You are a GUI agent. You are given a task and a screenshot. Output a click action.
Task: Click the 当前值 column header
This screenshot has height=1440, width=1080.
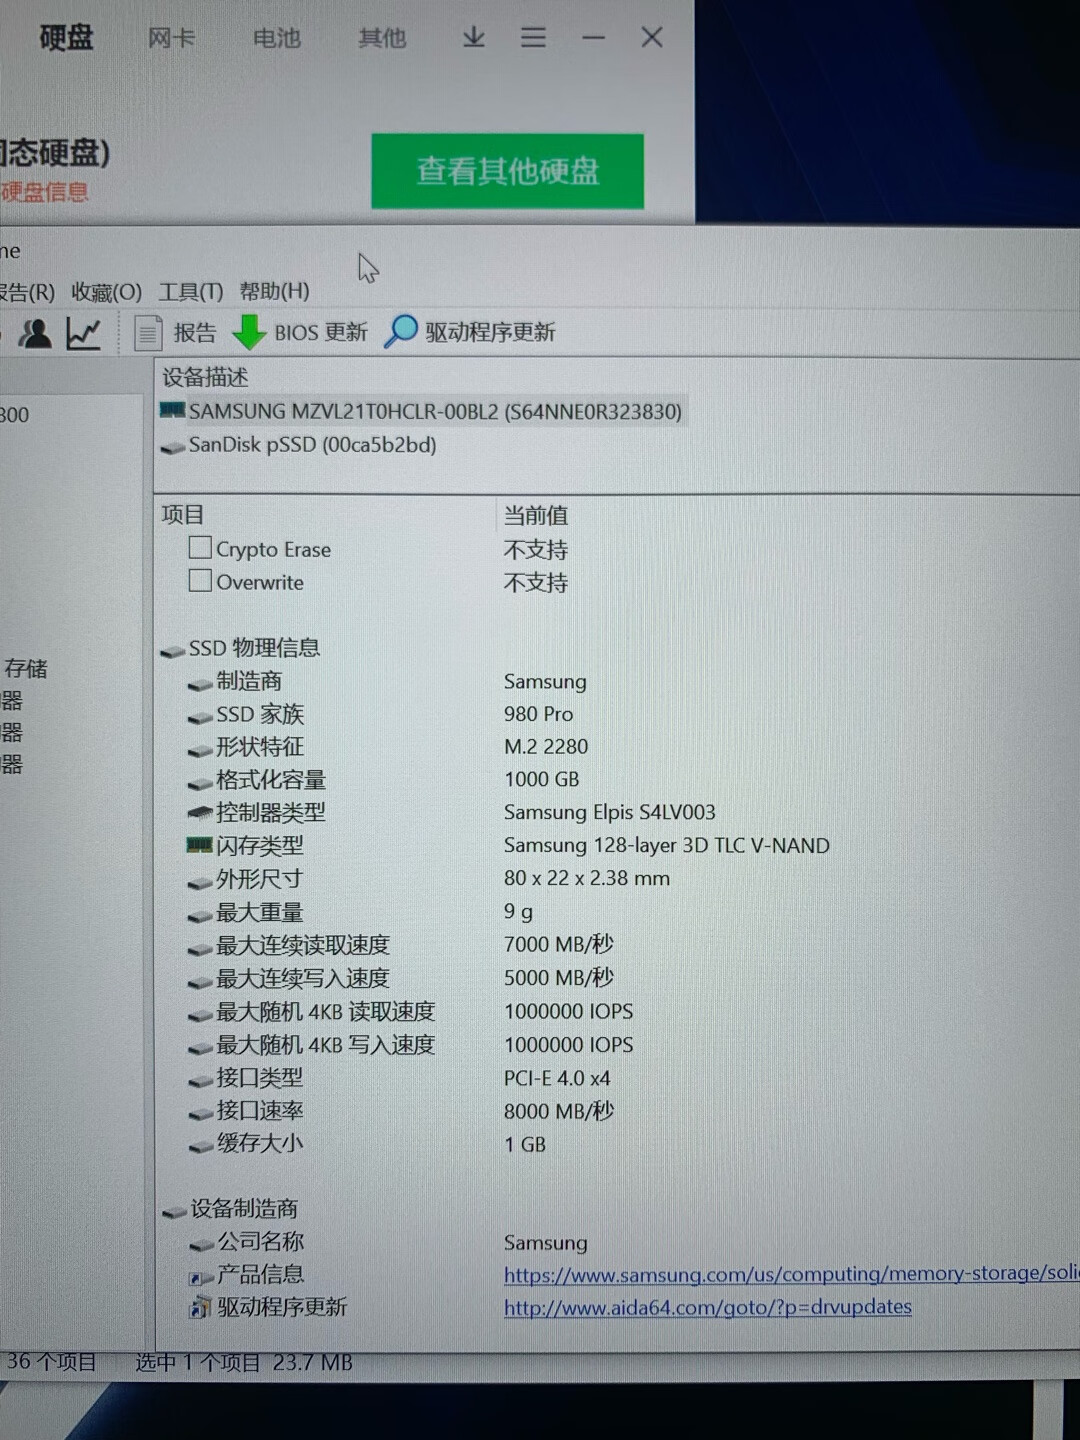coord(535,516)
